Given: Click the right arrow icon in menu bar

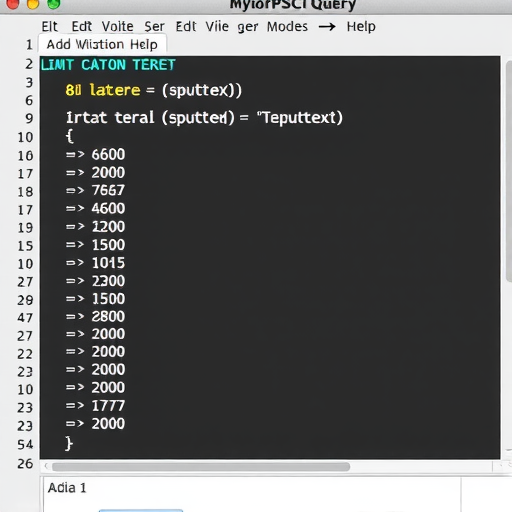Looking at the screenshot, I should 327,26.
